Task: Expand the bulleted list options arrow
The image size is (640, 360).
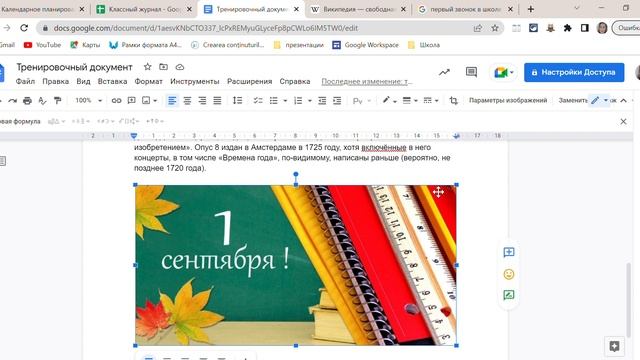Action: point(285,100)
